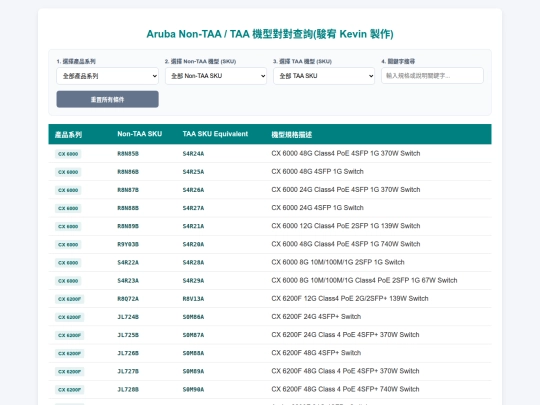Screen dimensions: 540x405
Task: Click TAA SKU cell S4R26A
Action: [x=193, y=190]
